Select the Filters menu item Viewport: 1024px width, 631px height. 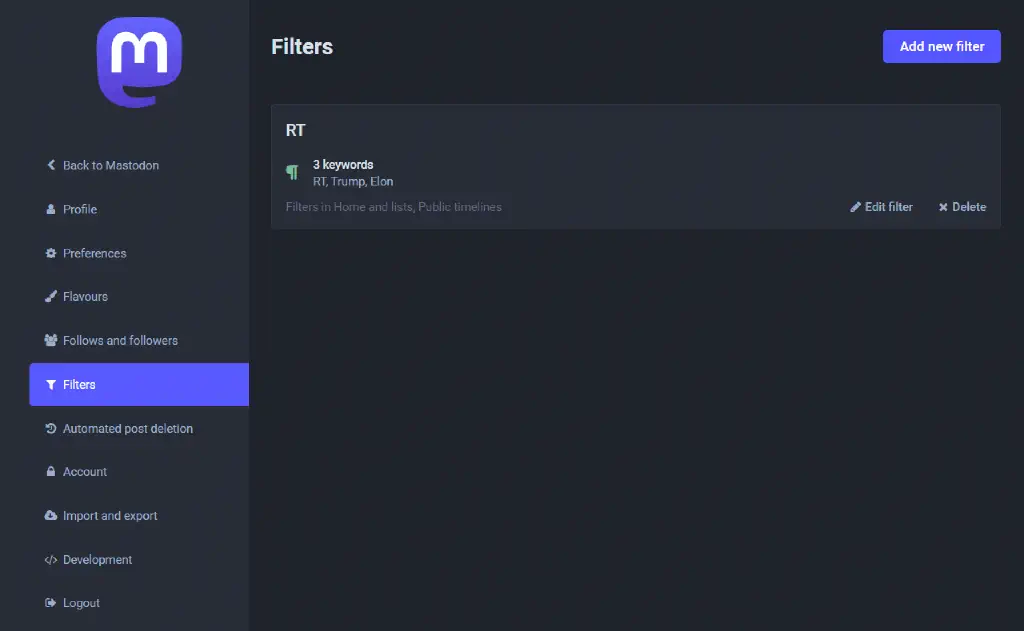(139, 385)
